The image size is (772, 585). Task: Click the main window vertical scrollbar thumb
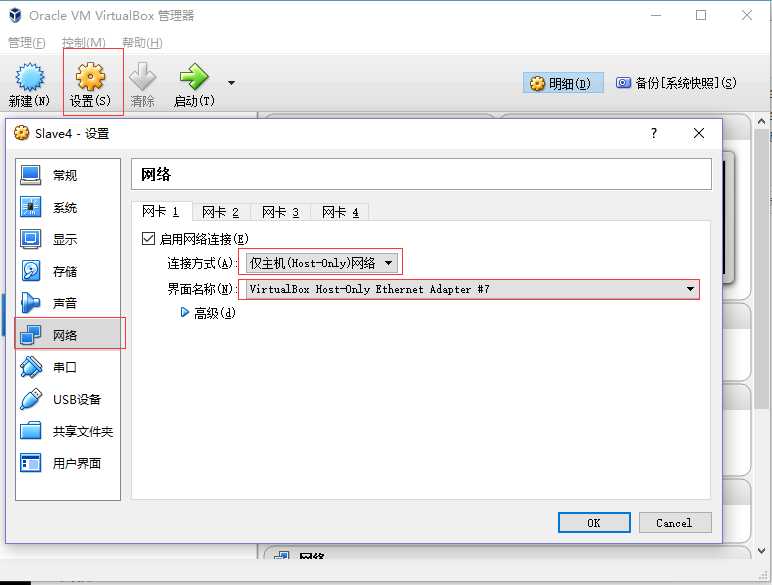click(762, 269)
